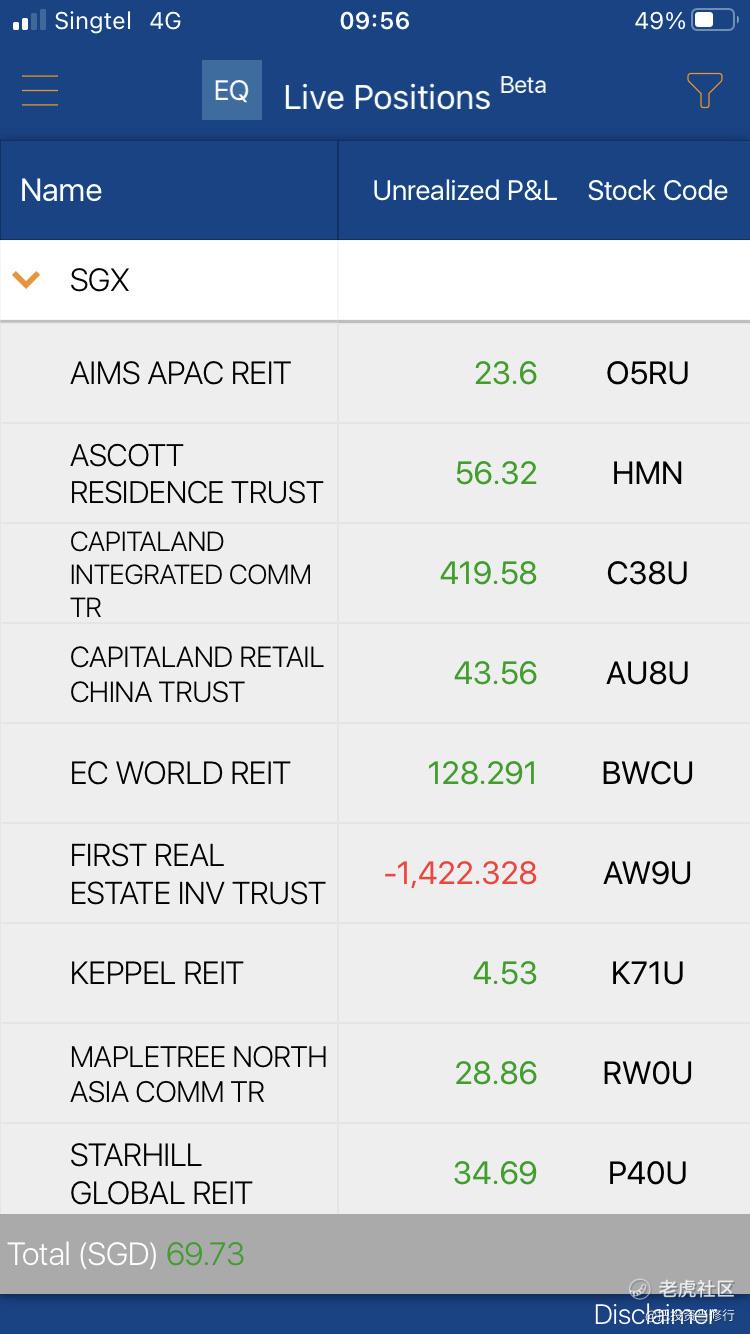750x1334 pixels.
Task: Collapse the SGX group chevron
Action: (26, 280)
